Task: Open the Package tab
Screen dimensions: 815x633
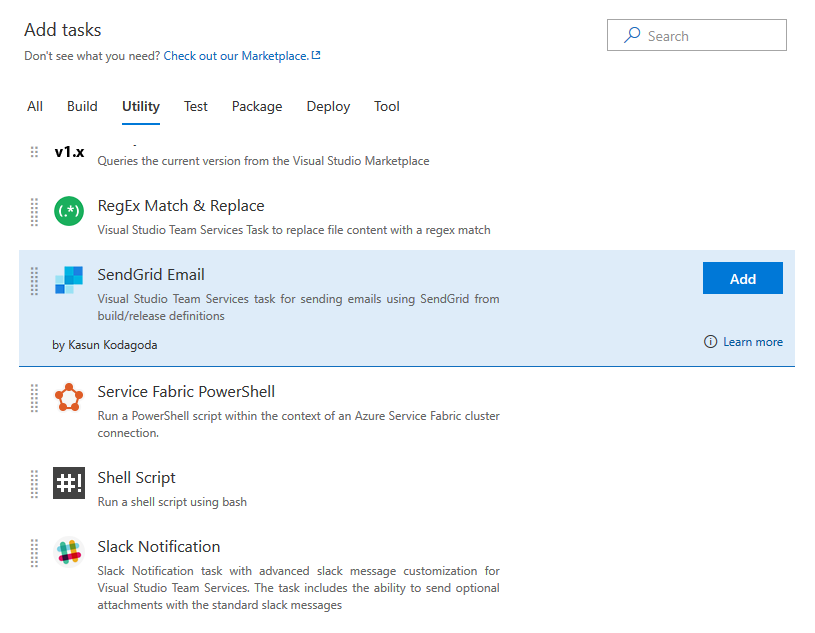Action: coord(257,107)
